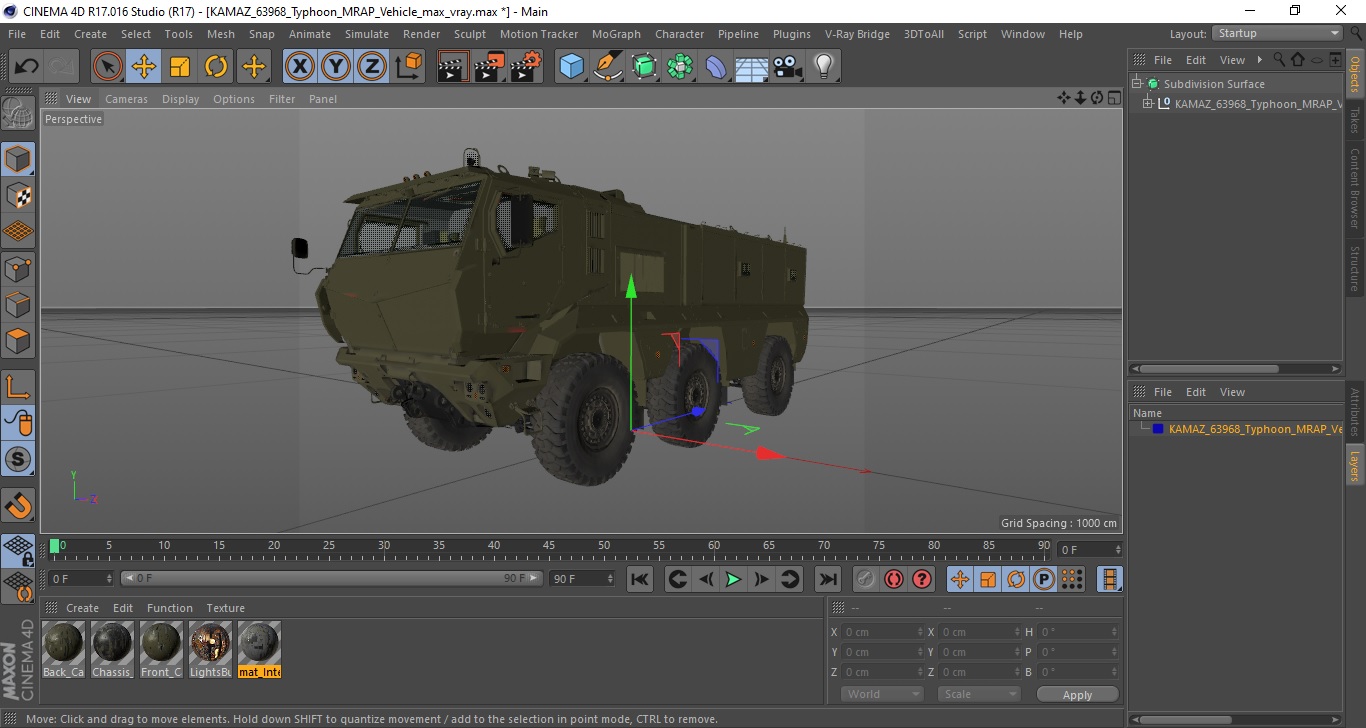Open Scale size mode dropdown
The width and height of the screenshot is (1366, 728).
click(x=978, y=694)
